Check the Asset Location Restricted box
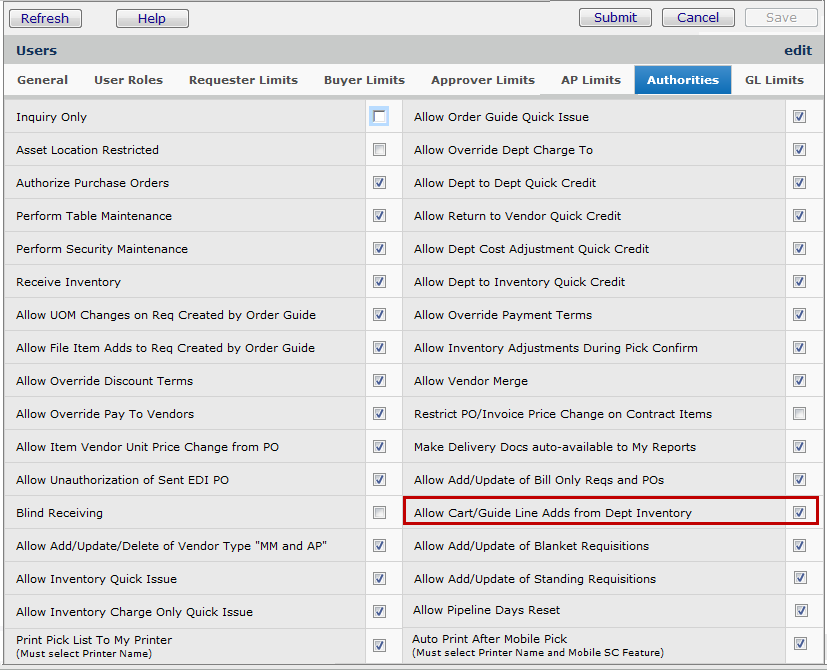This screenshot has width=827, height=670. pos(379,150)
